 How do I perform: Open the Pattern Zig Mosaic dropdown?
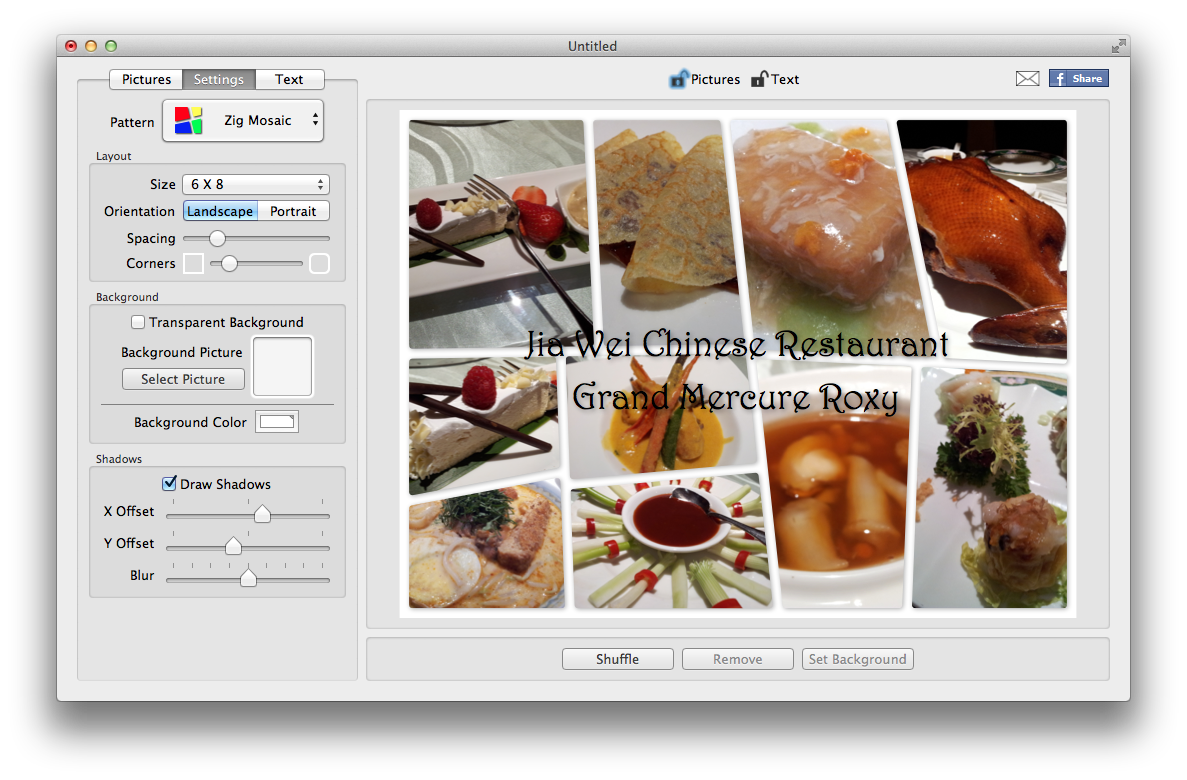[243, 120]
